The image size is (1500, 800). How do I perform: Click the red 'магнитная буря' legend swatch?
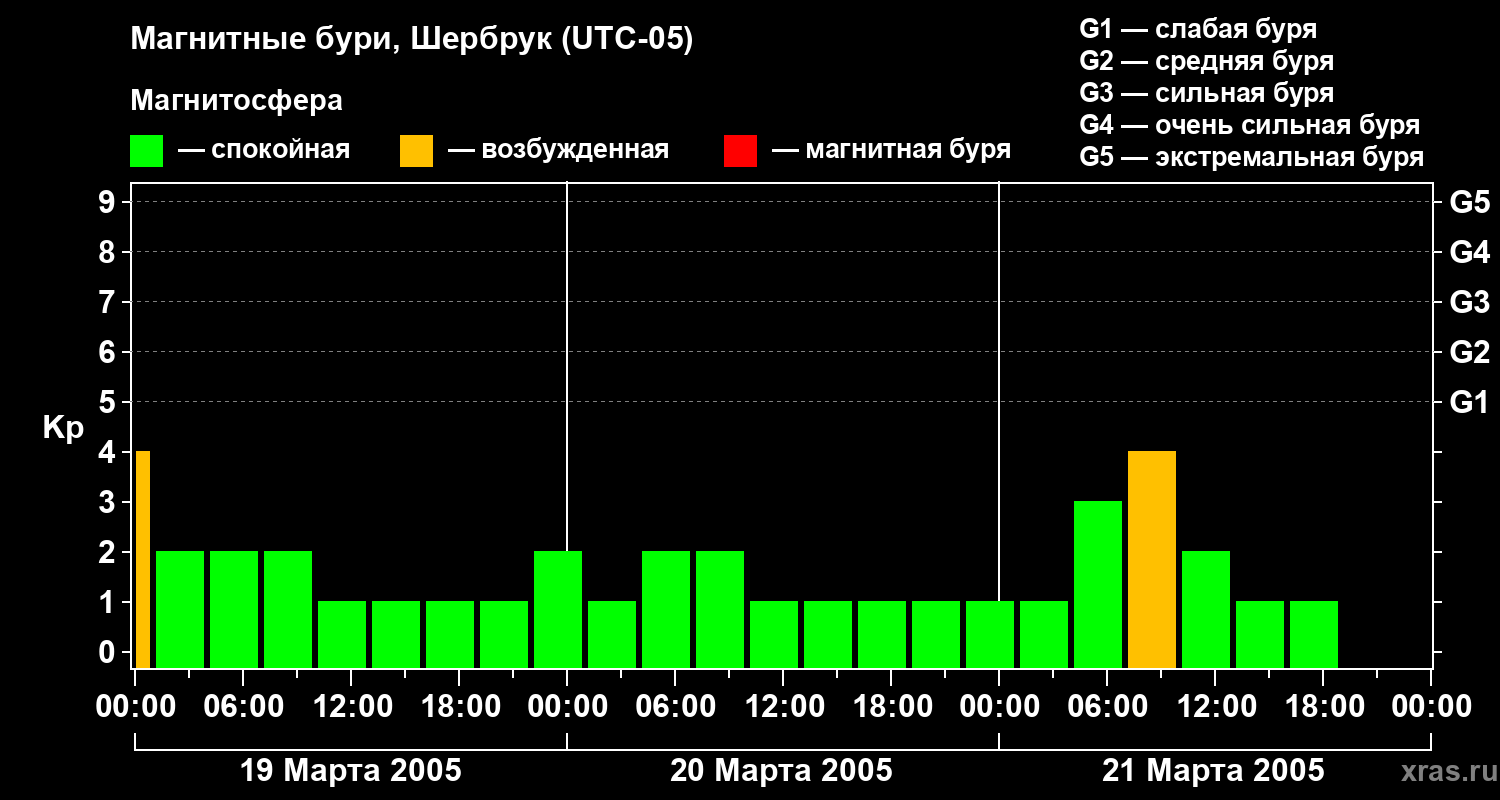(x=740, y=151)
